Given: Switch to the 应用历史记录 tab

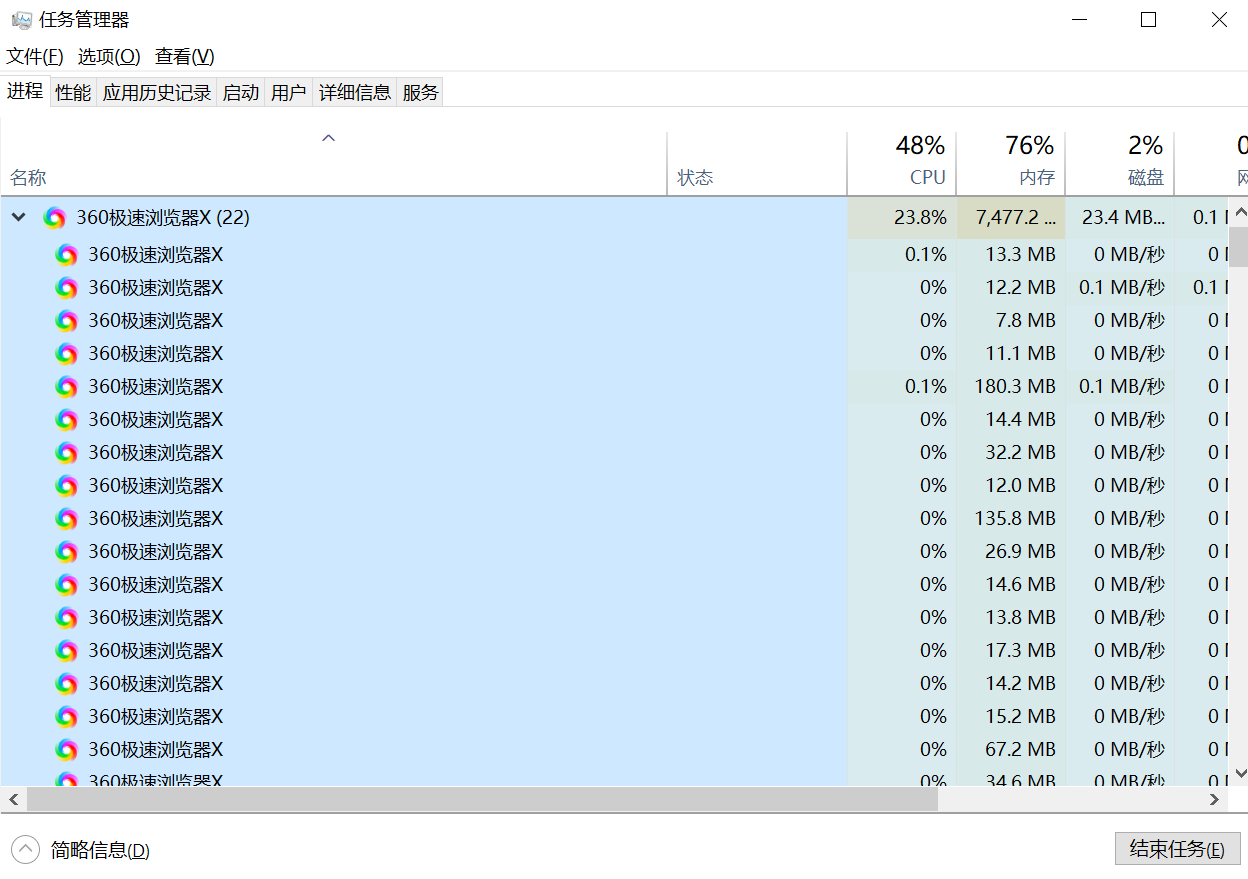Looking at the screenshot, I should 157,93.
